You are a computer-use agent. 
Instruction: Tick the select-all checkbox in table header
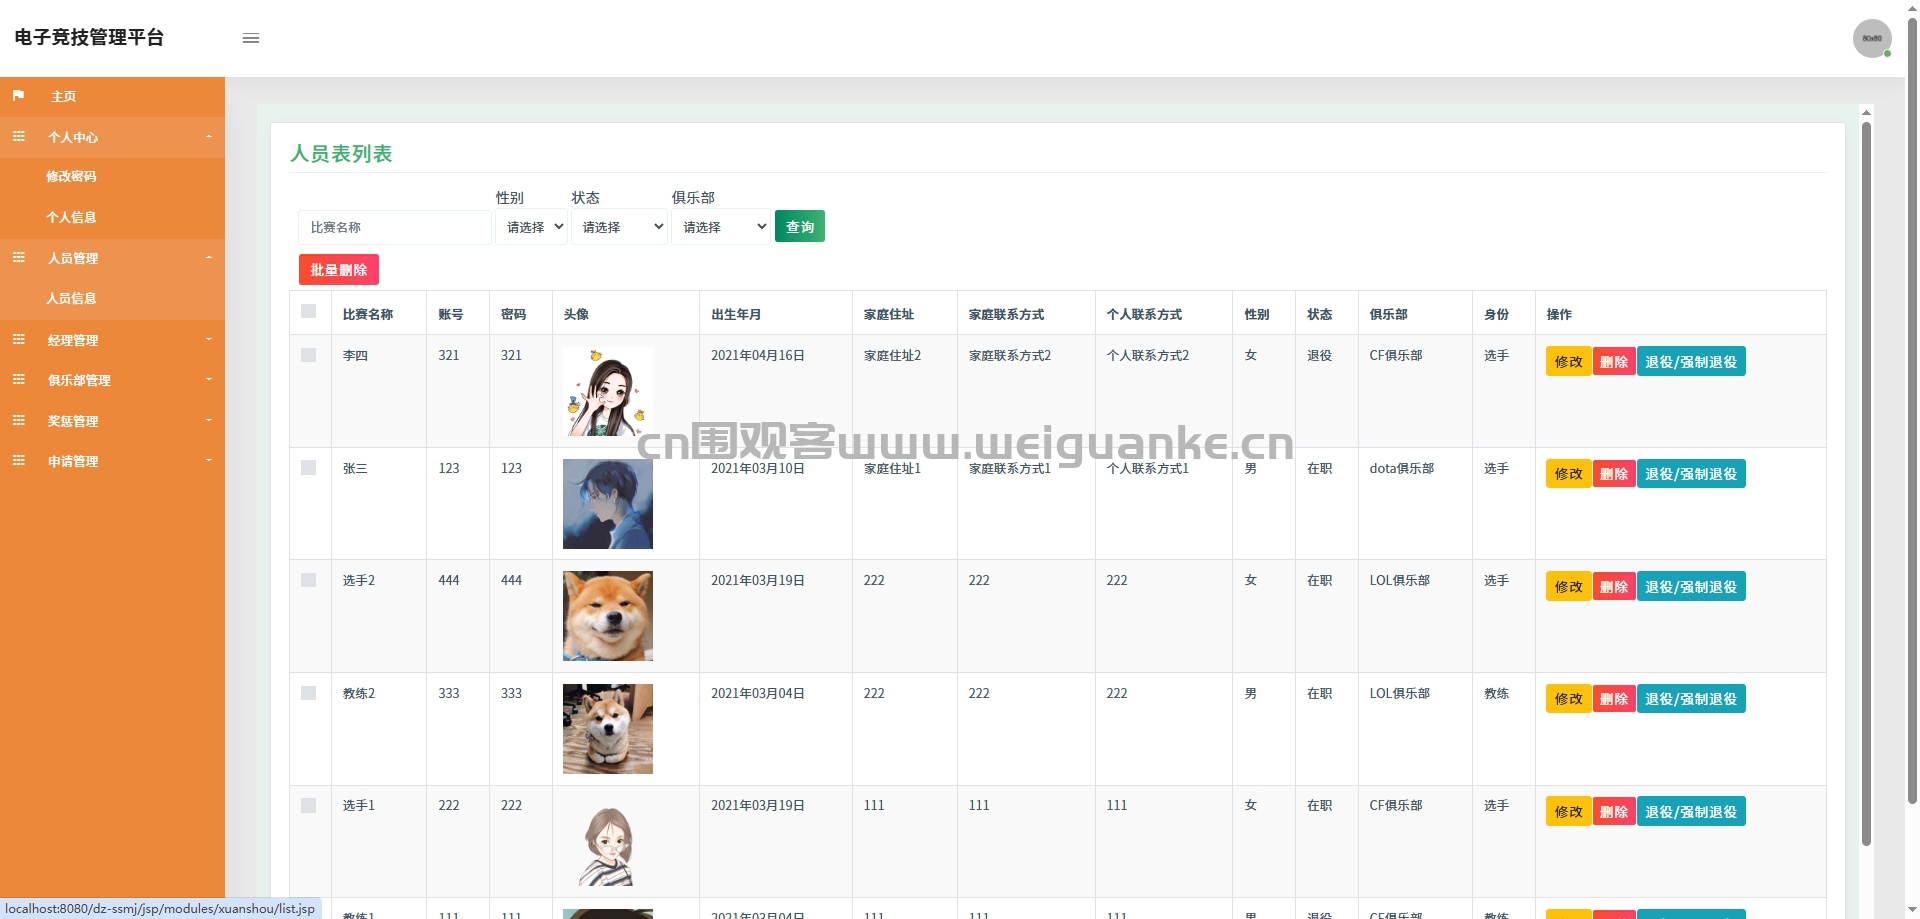(308, 311)
